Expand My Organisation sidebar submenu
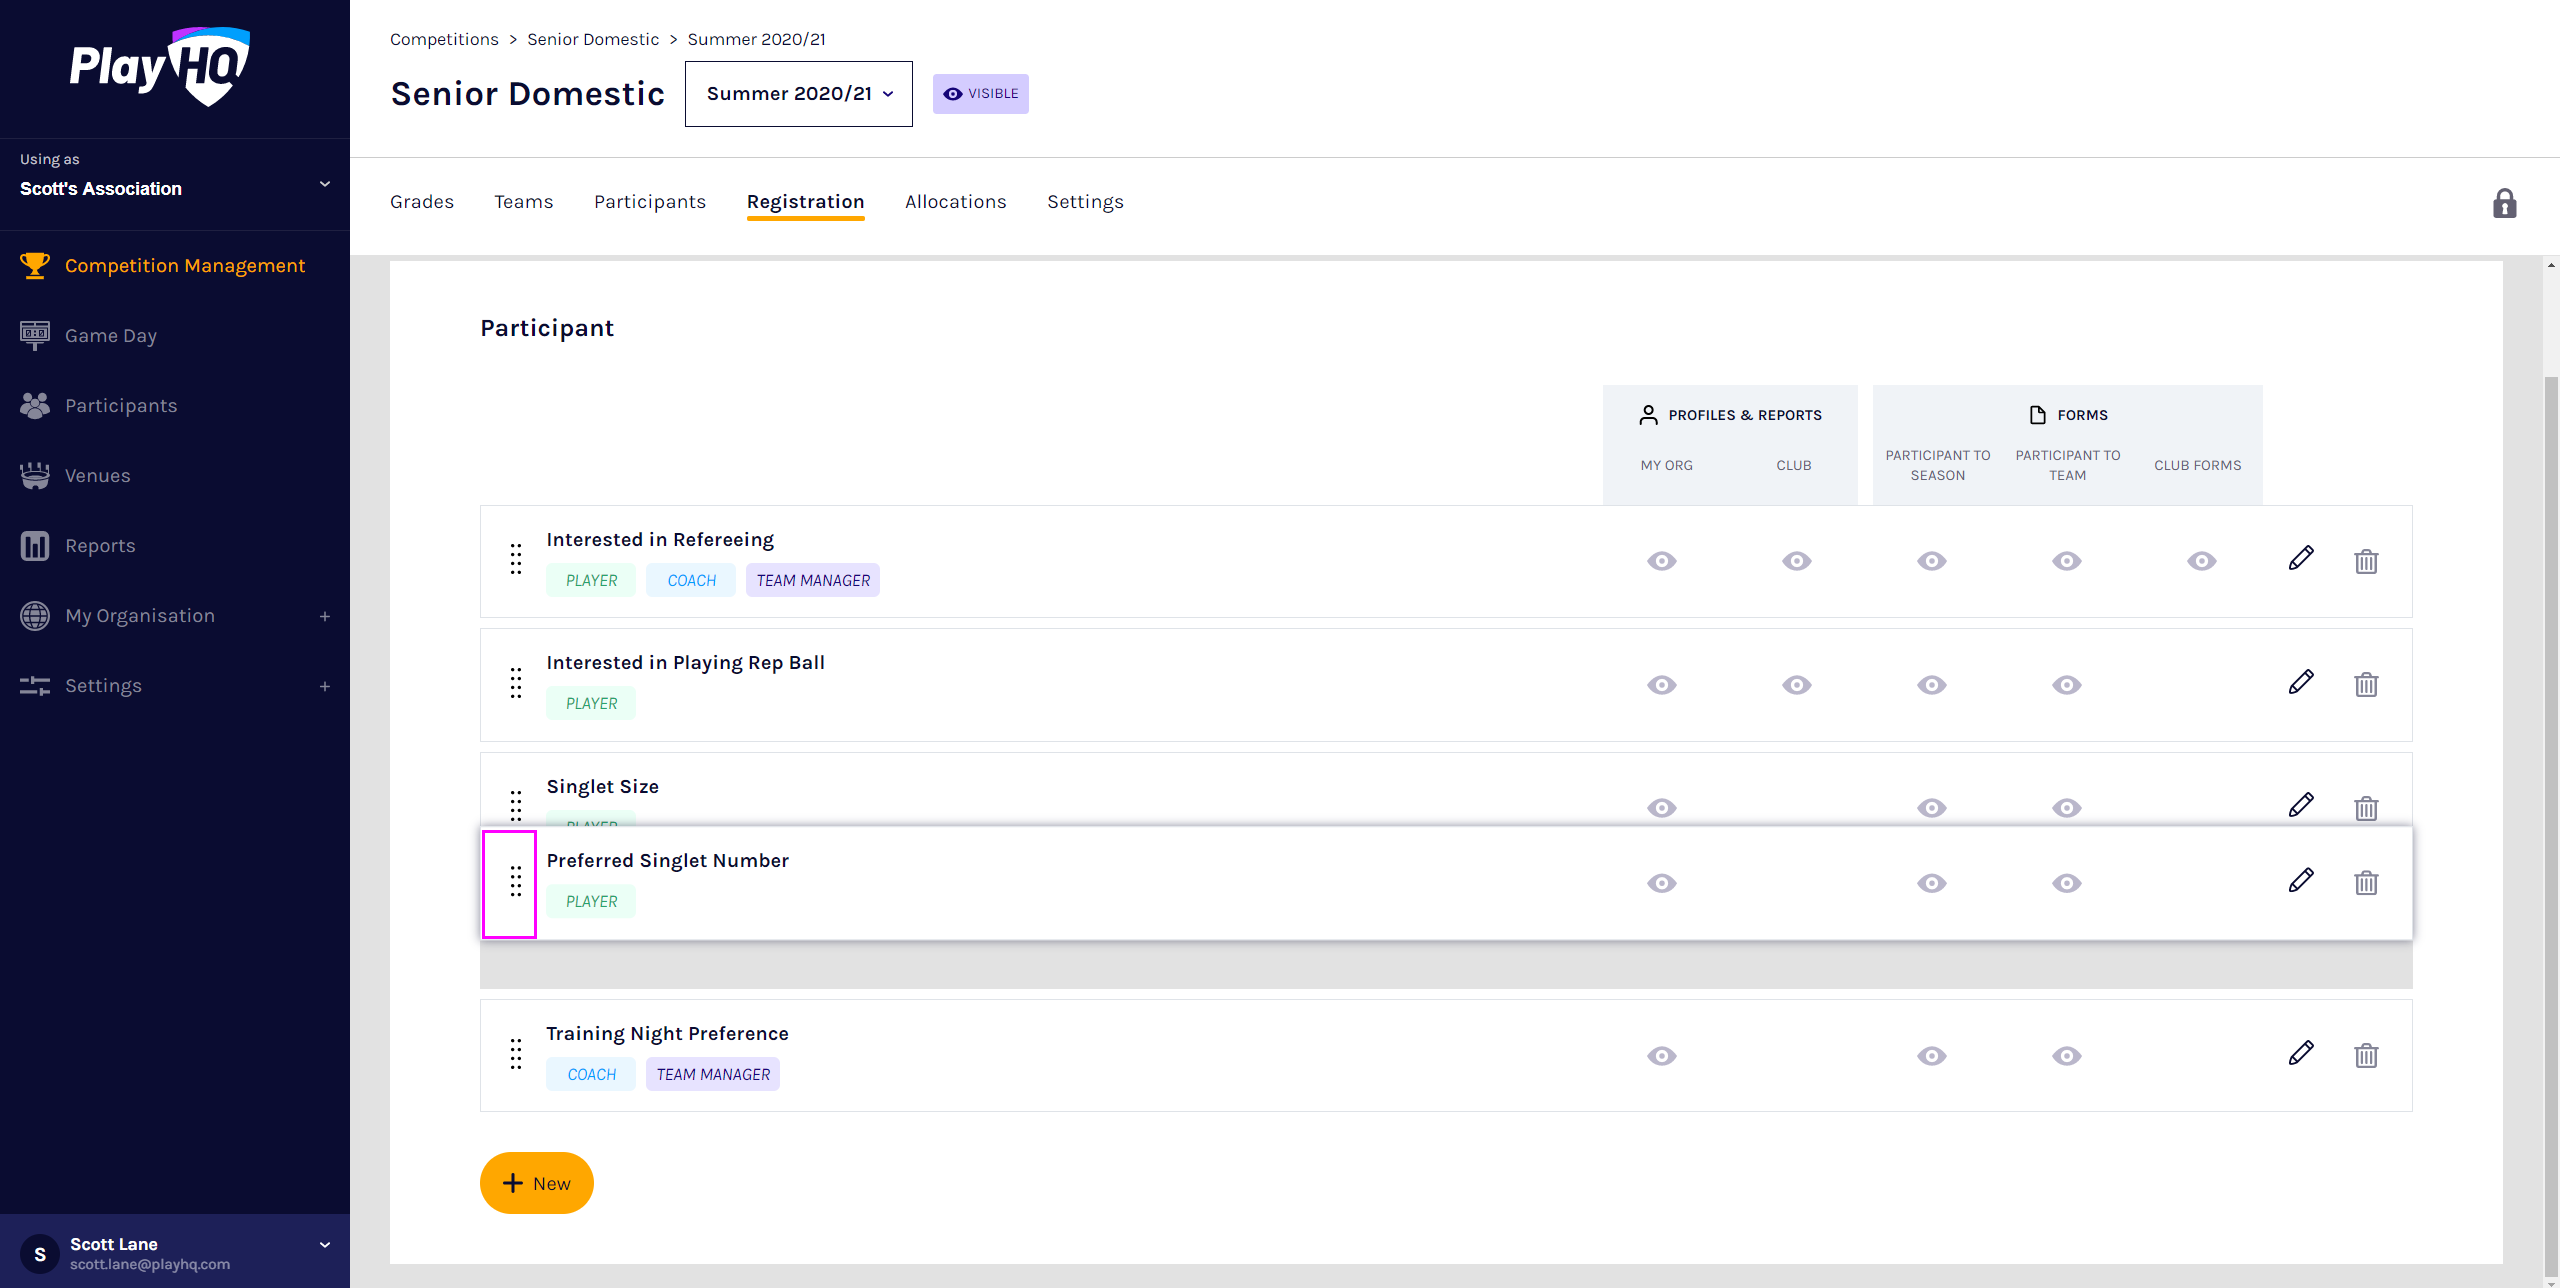Image resolution: width=2560 pixels, height=1288 pixels. pyautogui.click(x=324, y=616)
